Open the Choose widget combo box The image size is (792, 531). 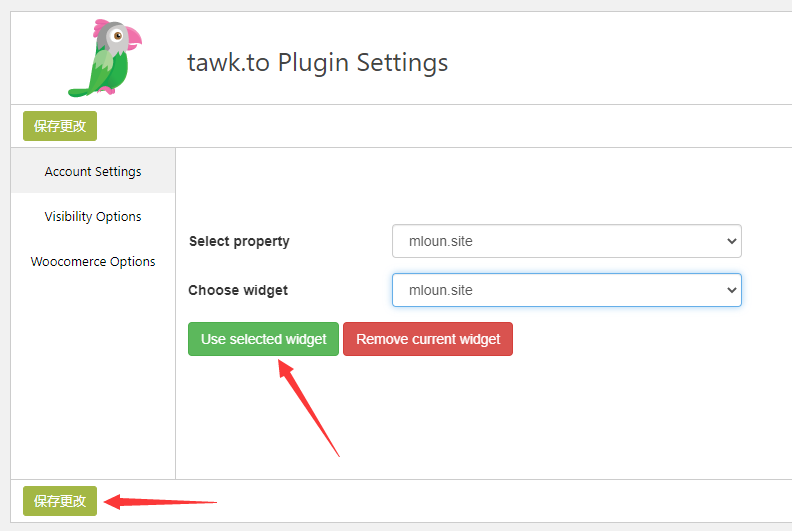pyautogui.click(x=567, y=290)
